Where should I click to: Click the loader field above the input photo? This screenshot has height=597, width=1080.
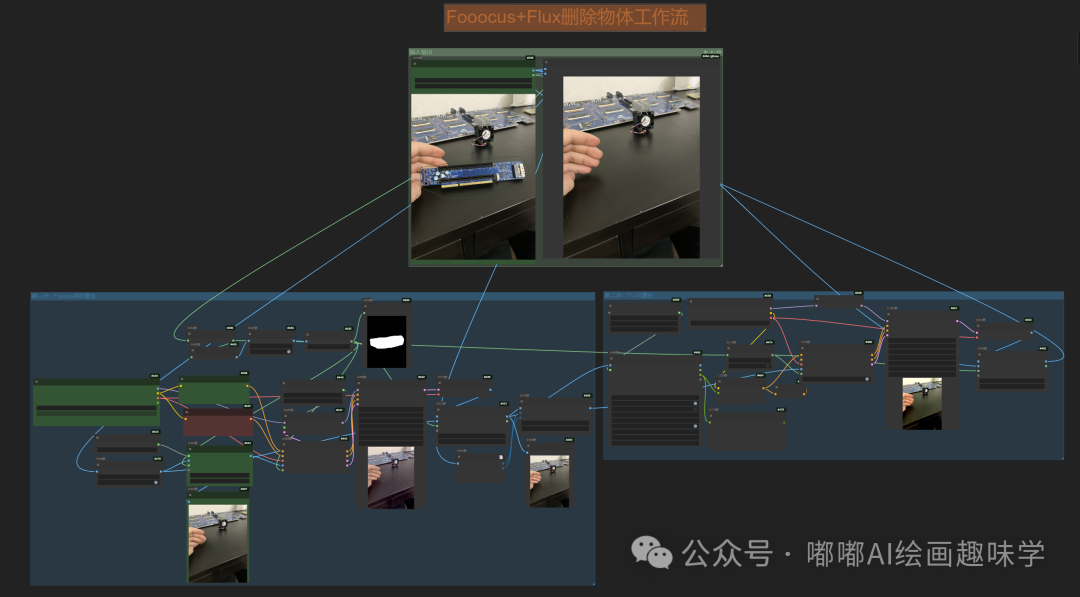pos(473,83)
